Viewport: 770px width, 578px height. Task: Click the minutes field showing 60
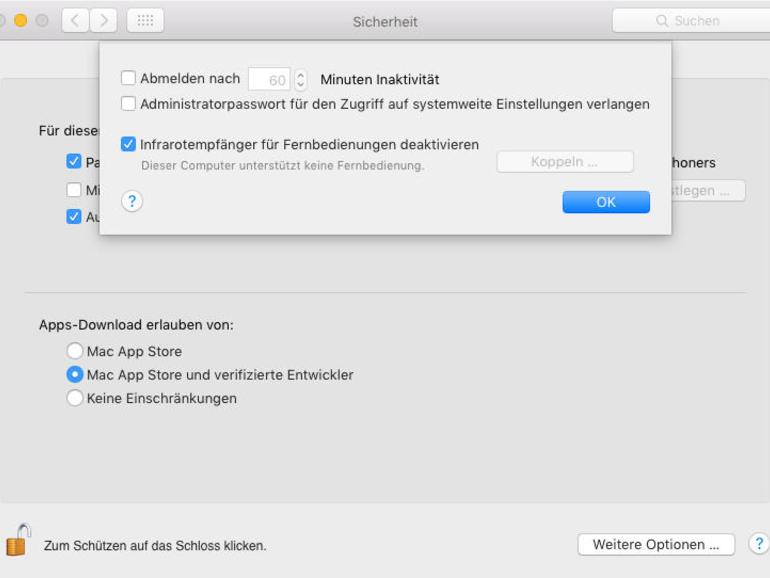point(269,79)
